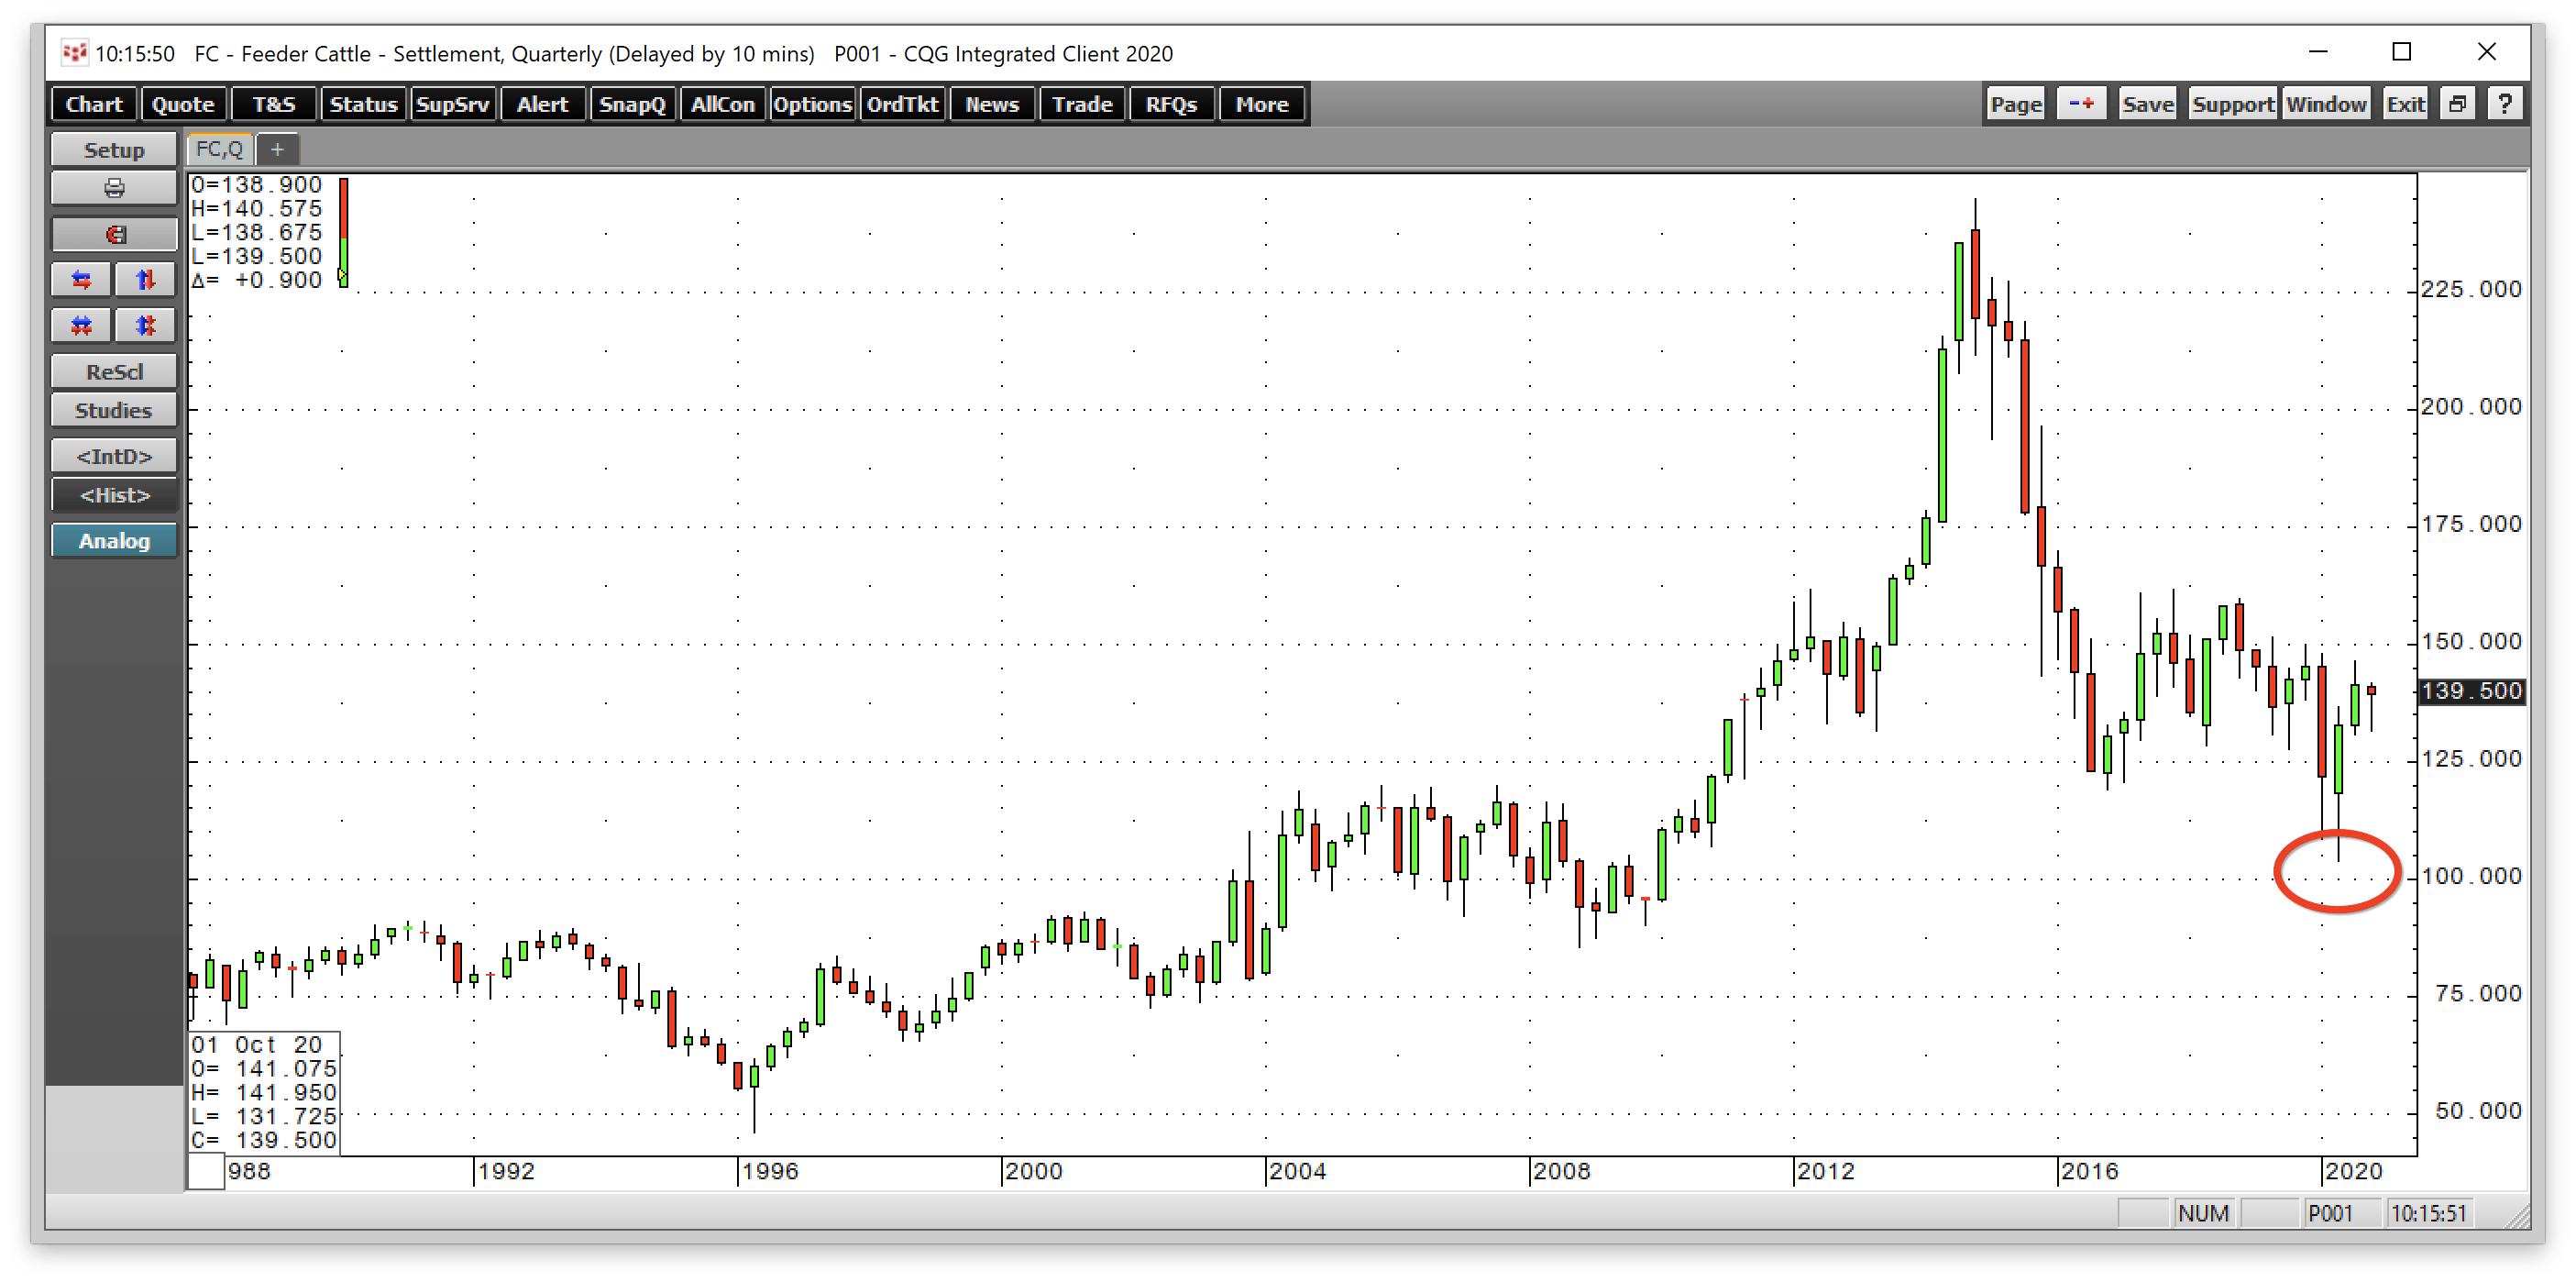Select the FC,Q chart tab

pyautogui.click(x=219, y=149)
